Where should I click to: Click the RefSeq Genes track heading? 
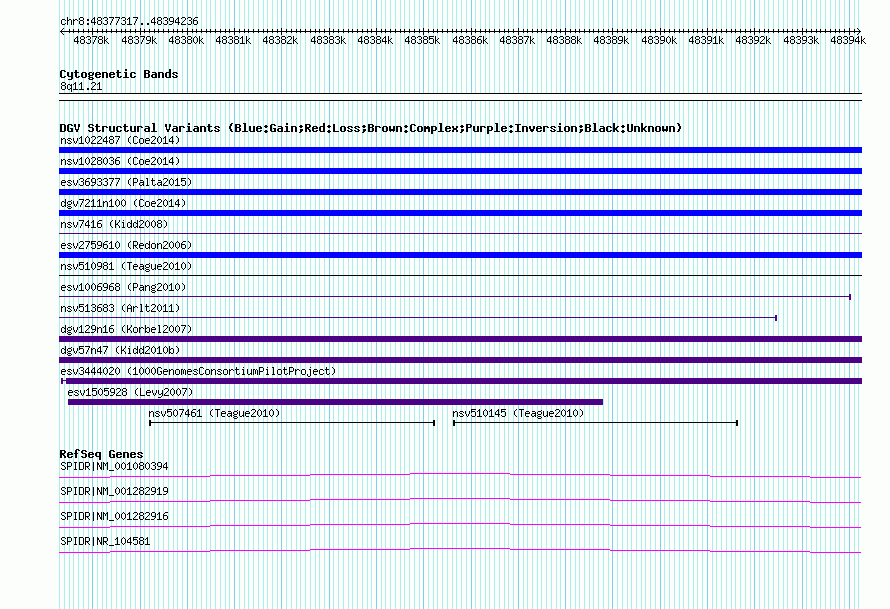[x=101, y=454]
